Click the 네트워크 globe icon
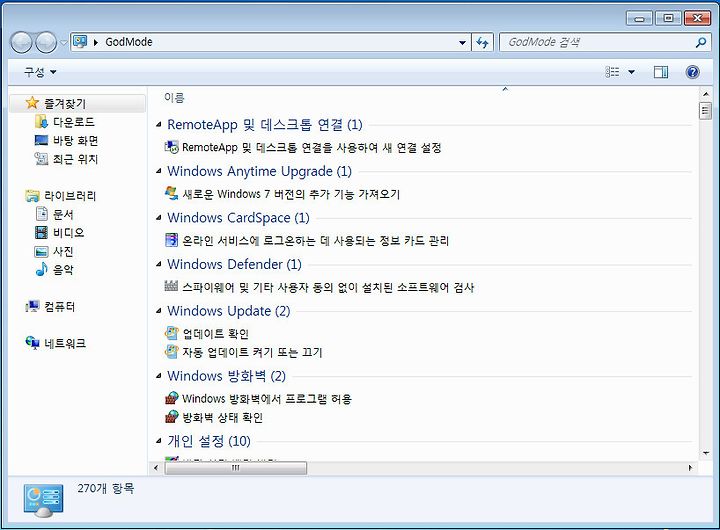Screen dimensions: 720x530 coord(33,343)
